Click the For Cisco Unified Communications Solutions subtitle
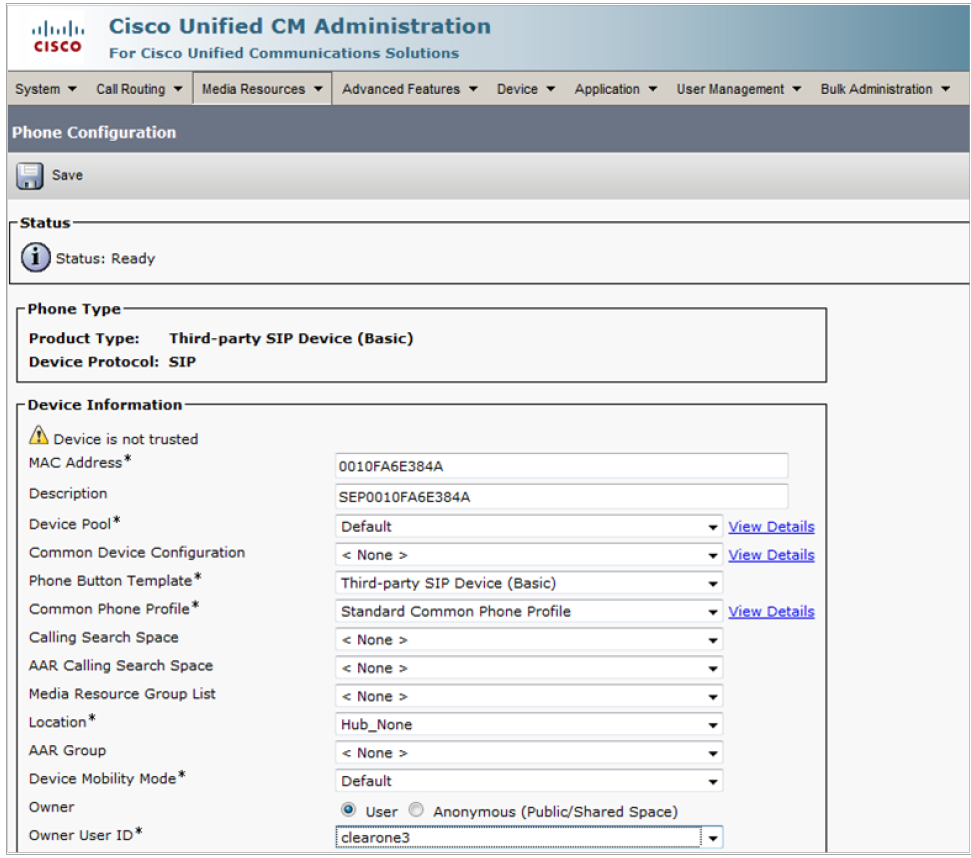 (x=284, y=53)
